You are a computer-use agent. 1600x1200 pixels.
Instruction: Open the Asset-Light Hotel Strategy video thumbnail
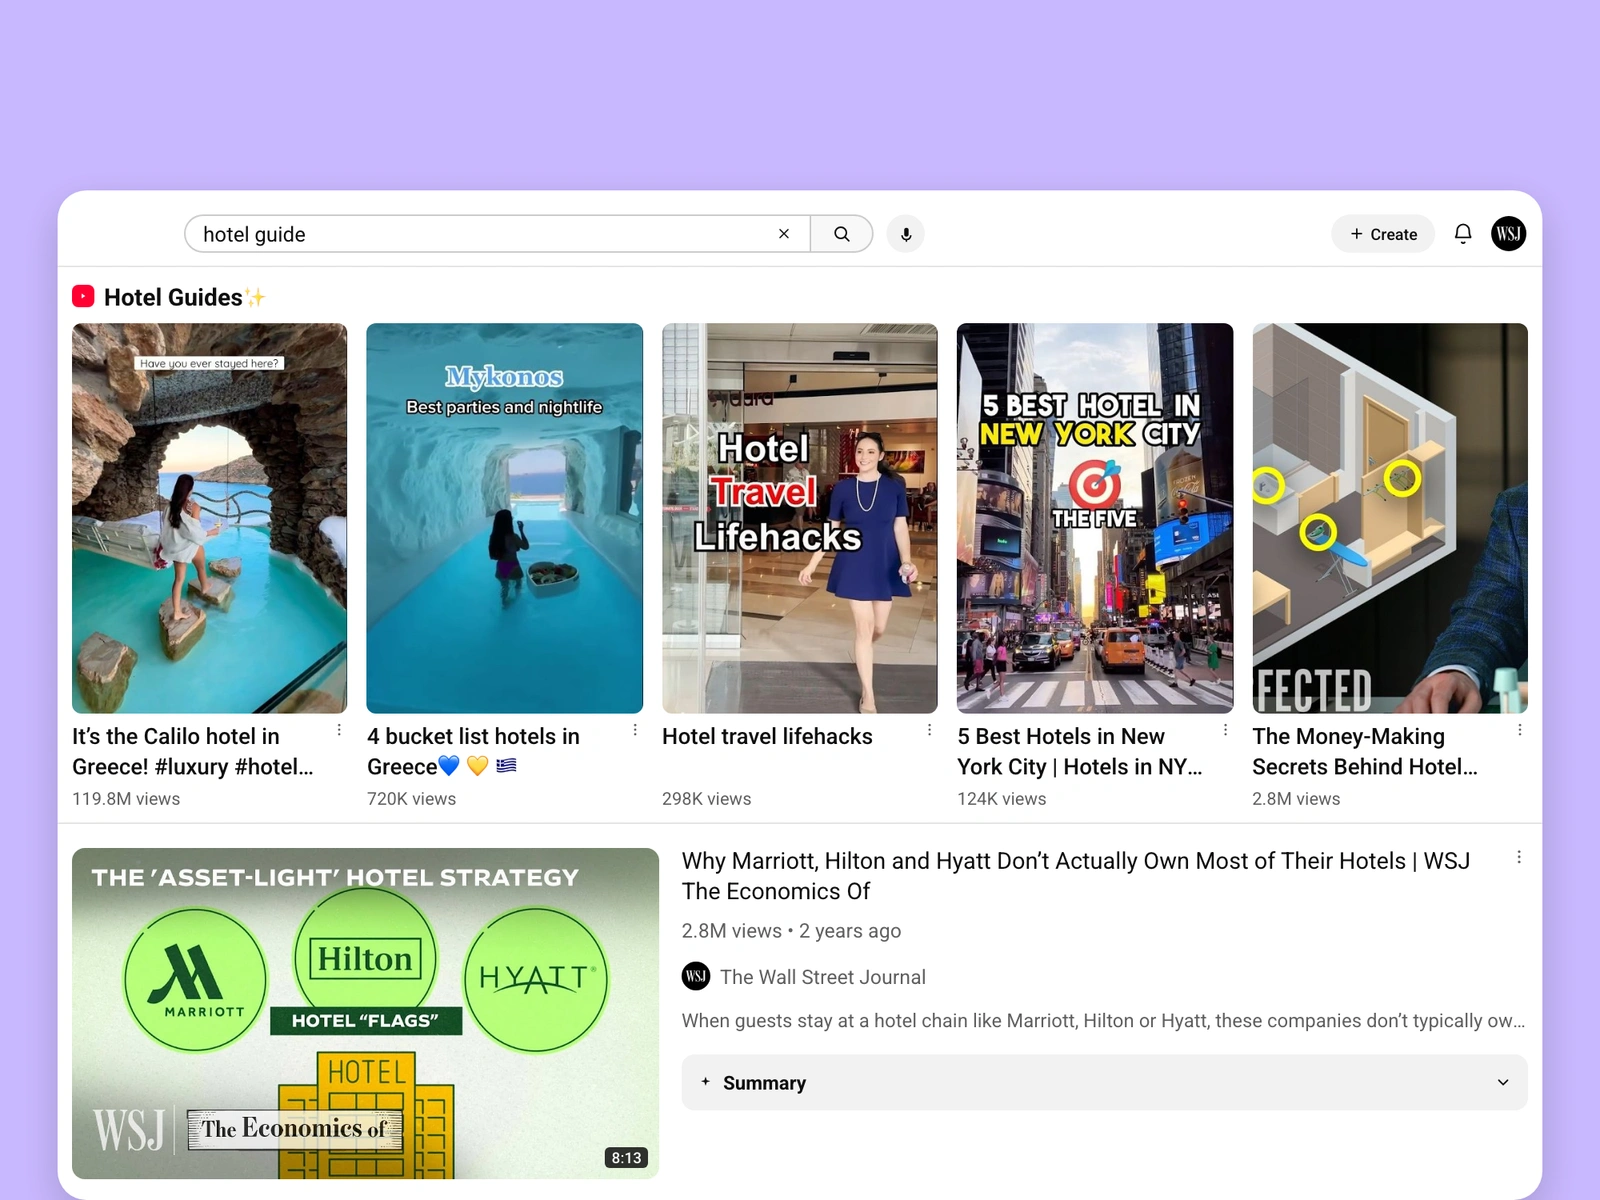pos(365,1013)
